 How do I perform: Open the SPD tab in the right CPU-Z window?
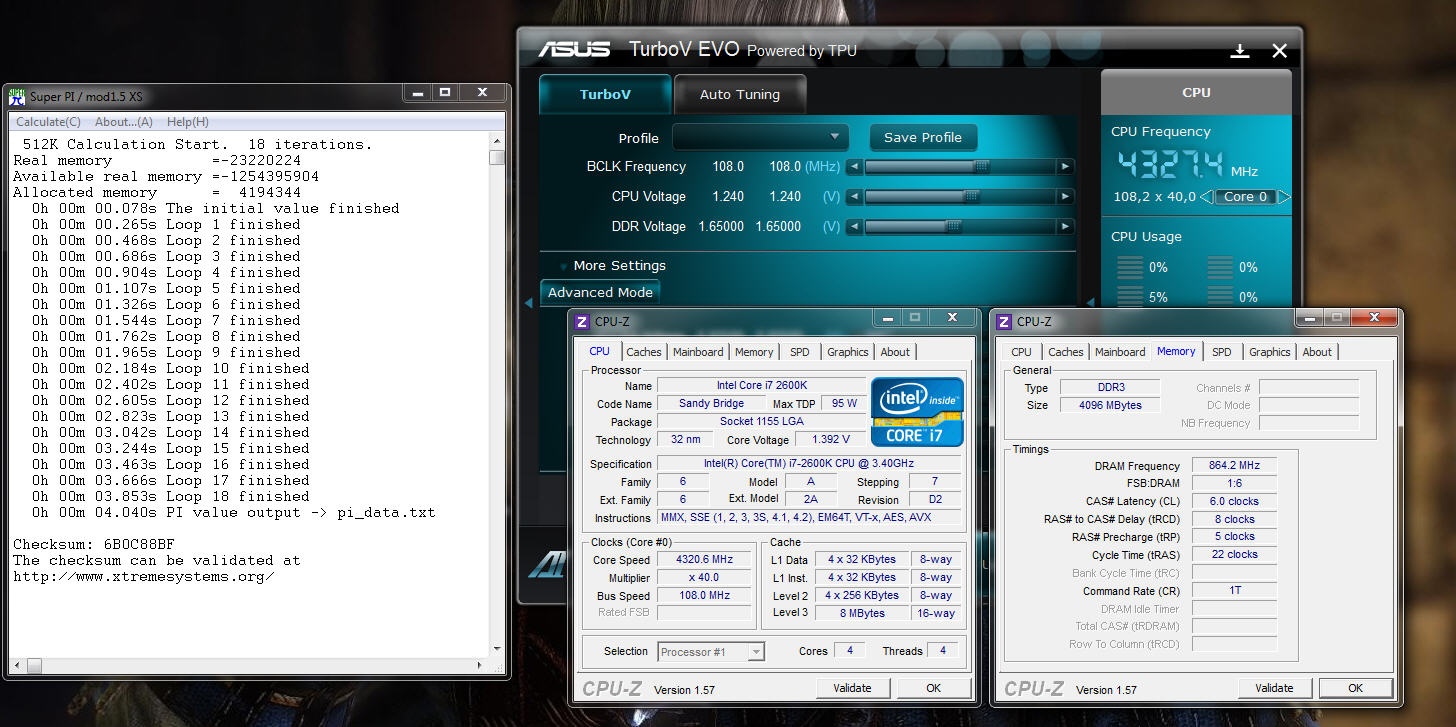point(1222,352)
